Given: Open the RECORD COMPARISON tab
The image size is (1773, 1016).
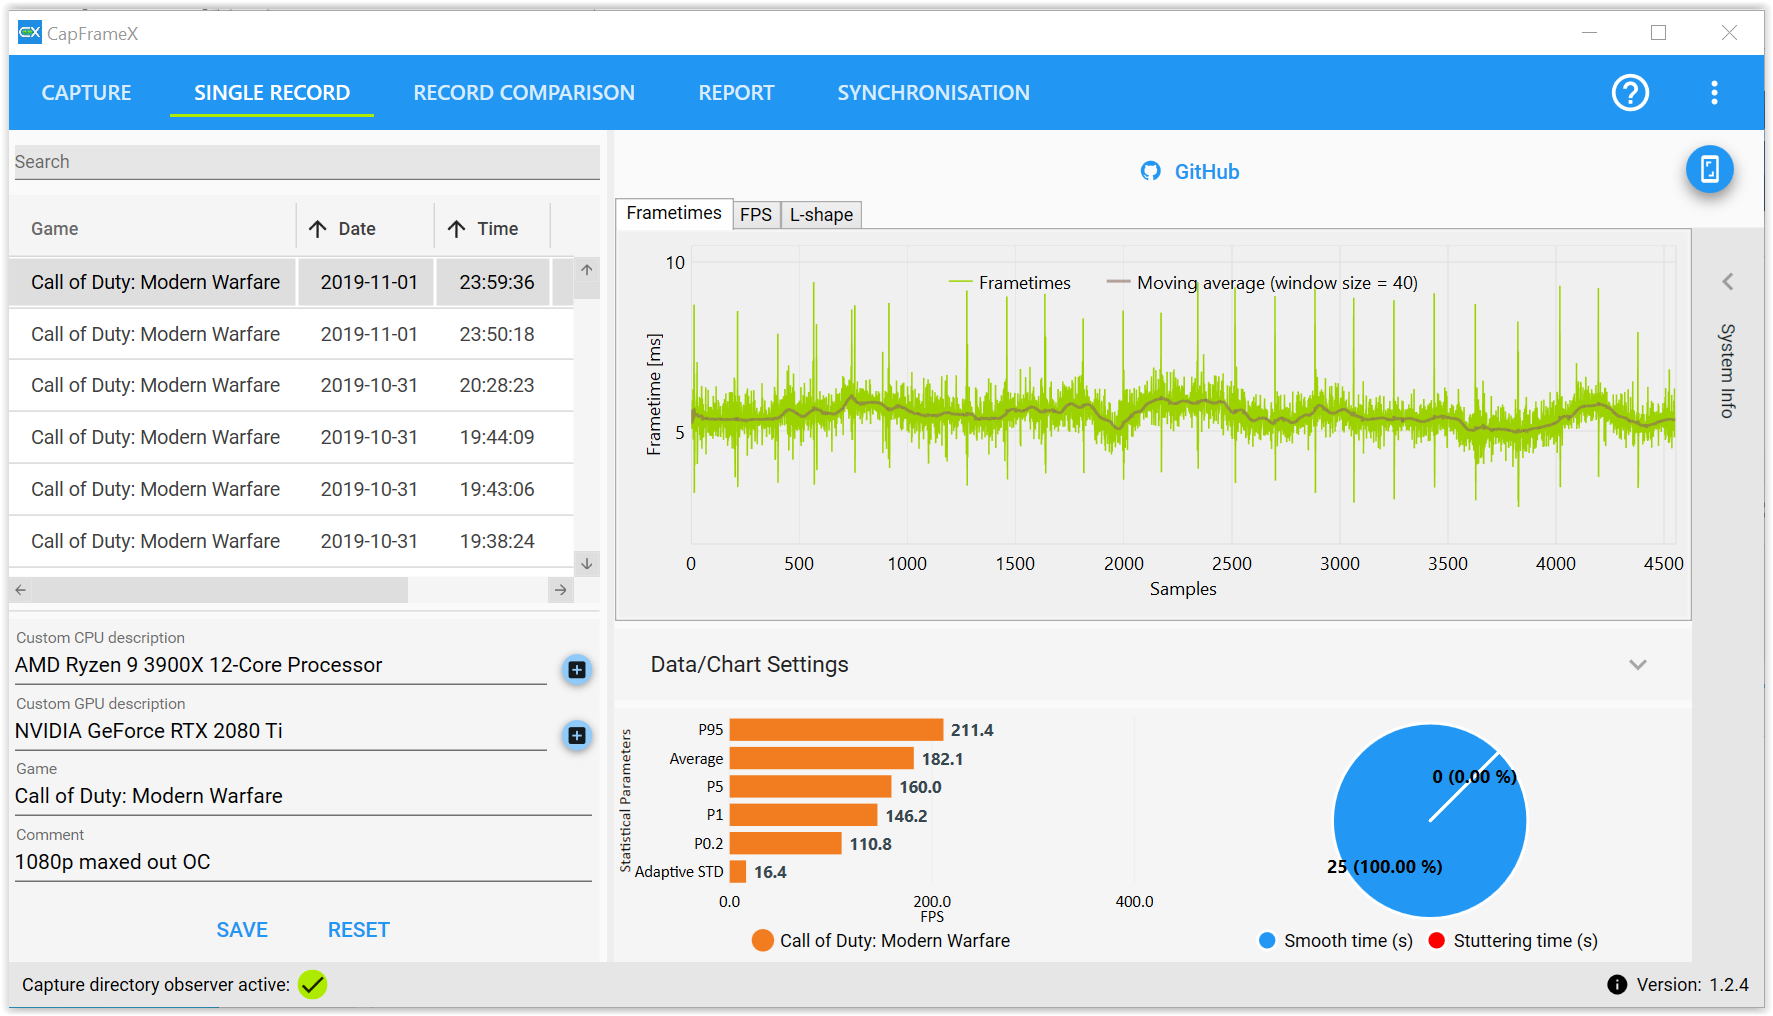Looking at the screenshot, I should 524,93.
